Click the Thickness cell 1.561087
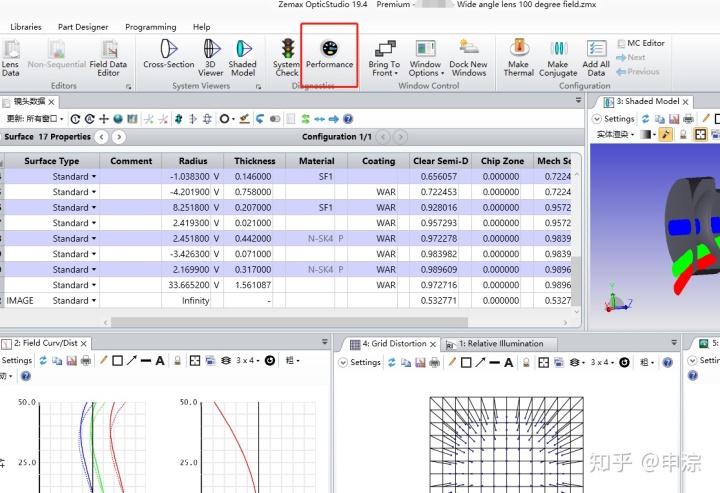Image resolution: width=720 pixels, height=493 pixels. [x=254, y=285]
